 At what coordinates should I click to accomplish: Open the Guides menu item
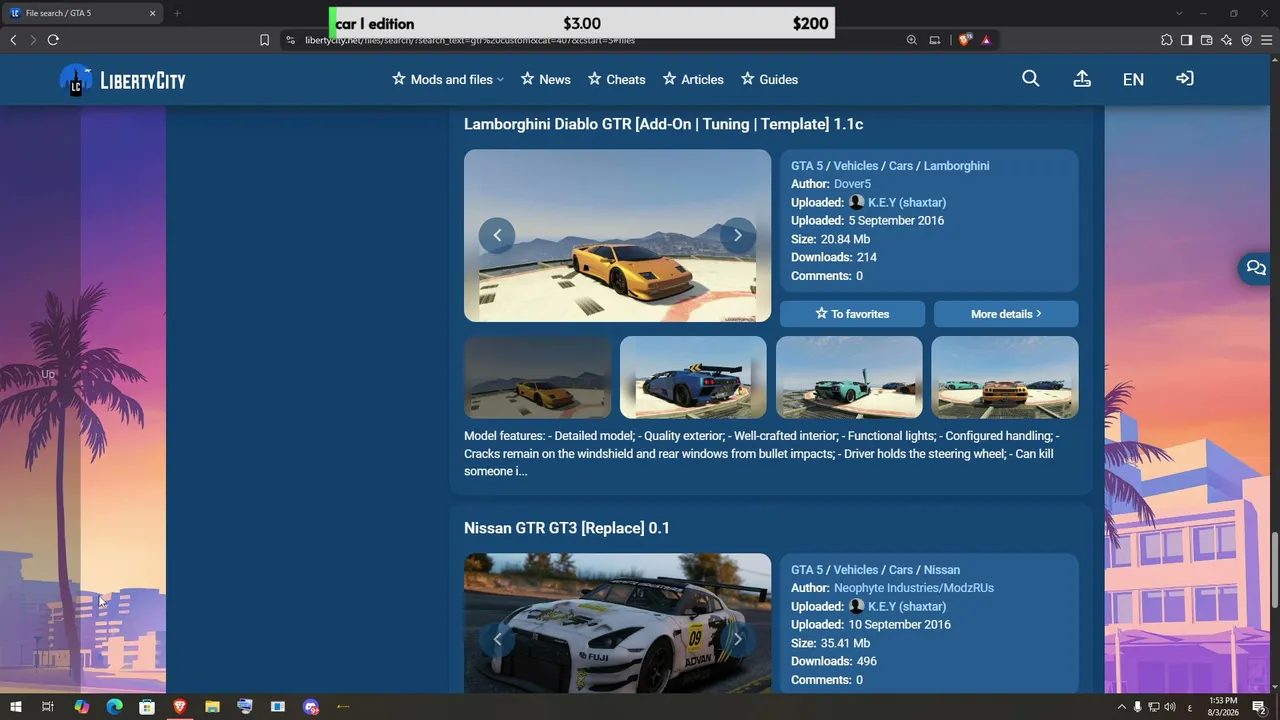[769, 79]
